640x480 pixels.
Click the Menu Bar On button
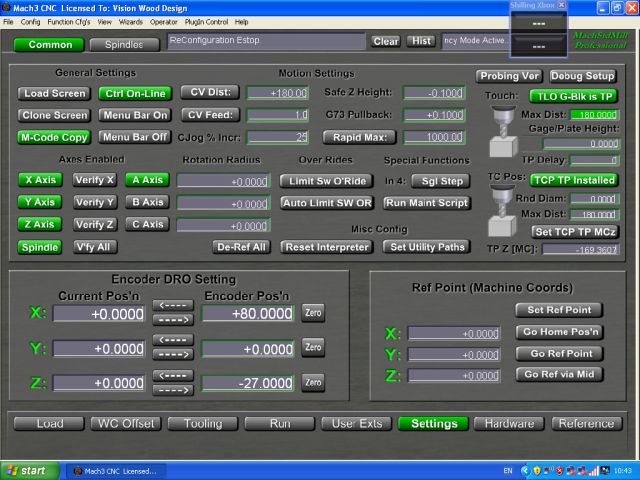pos(135,115)
